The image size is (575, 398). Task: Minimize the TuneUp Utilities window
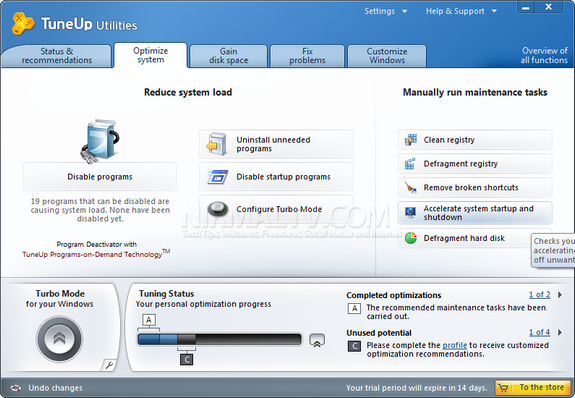[525, 7]
